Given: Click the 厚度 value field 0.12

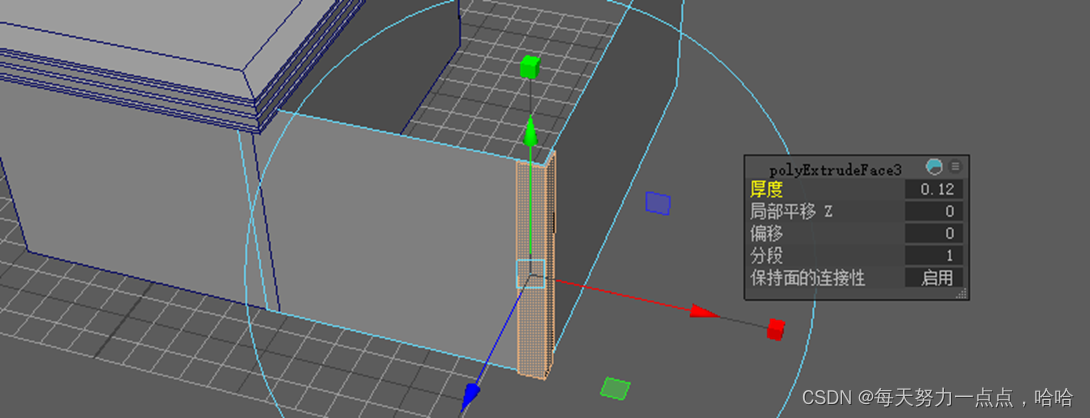Looking at the screenshot, I should (x=934, y=189).
